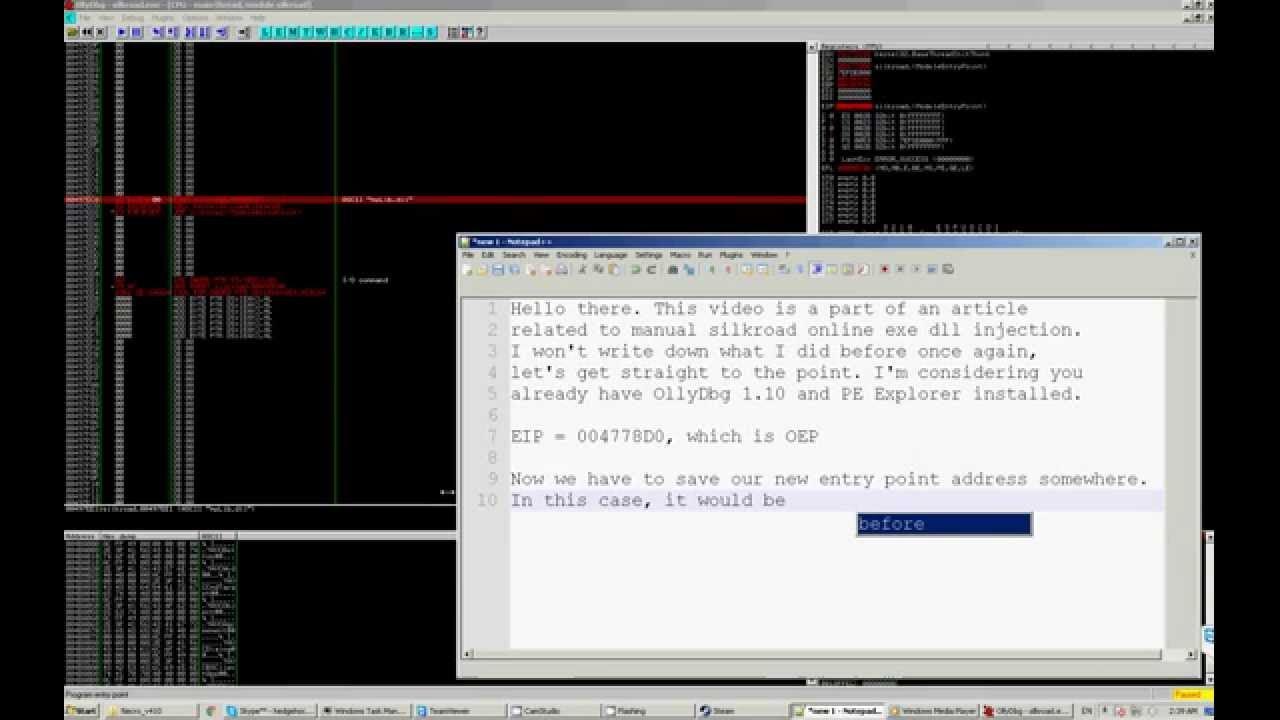
Task: Click the Open file icon in Notepad++
Action: 483,270
